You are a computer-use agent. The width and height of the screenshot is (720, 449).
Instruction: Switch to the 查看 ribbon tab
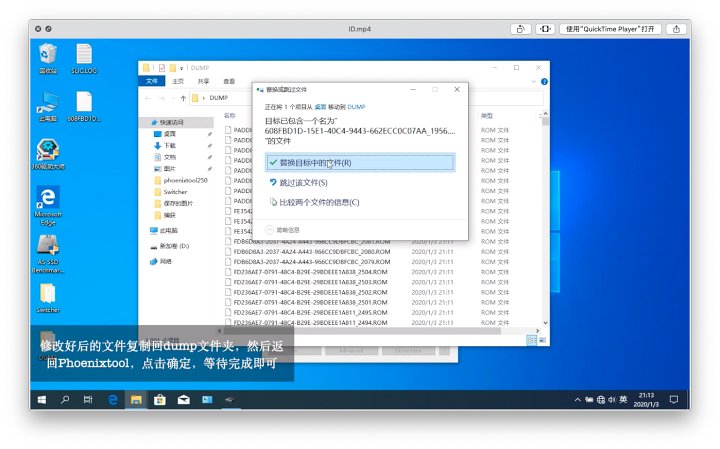point(229,81)
